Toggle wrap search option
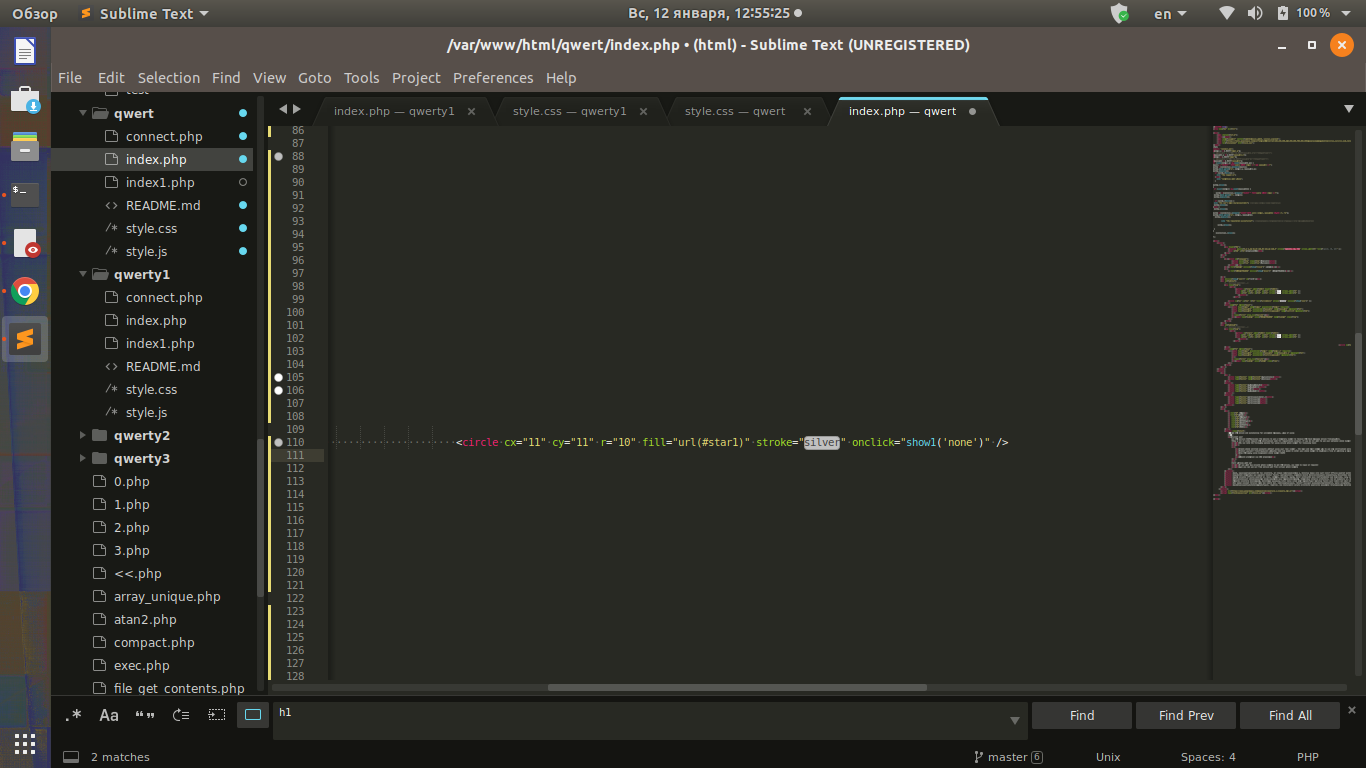The width and height of the screenshot is (1366, 768). pyautogui.click(x=181, y=715)
